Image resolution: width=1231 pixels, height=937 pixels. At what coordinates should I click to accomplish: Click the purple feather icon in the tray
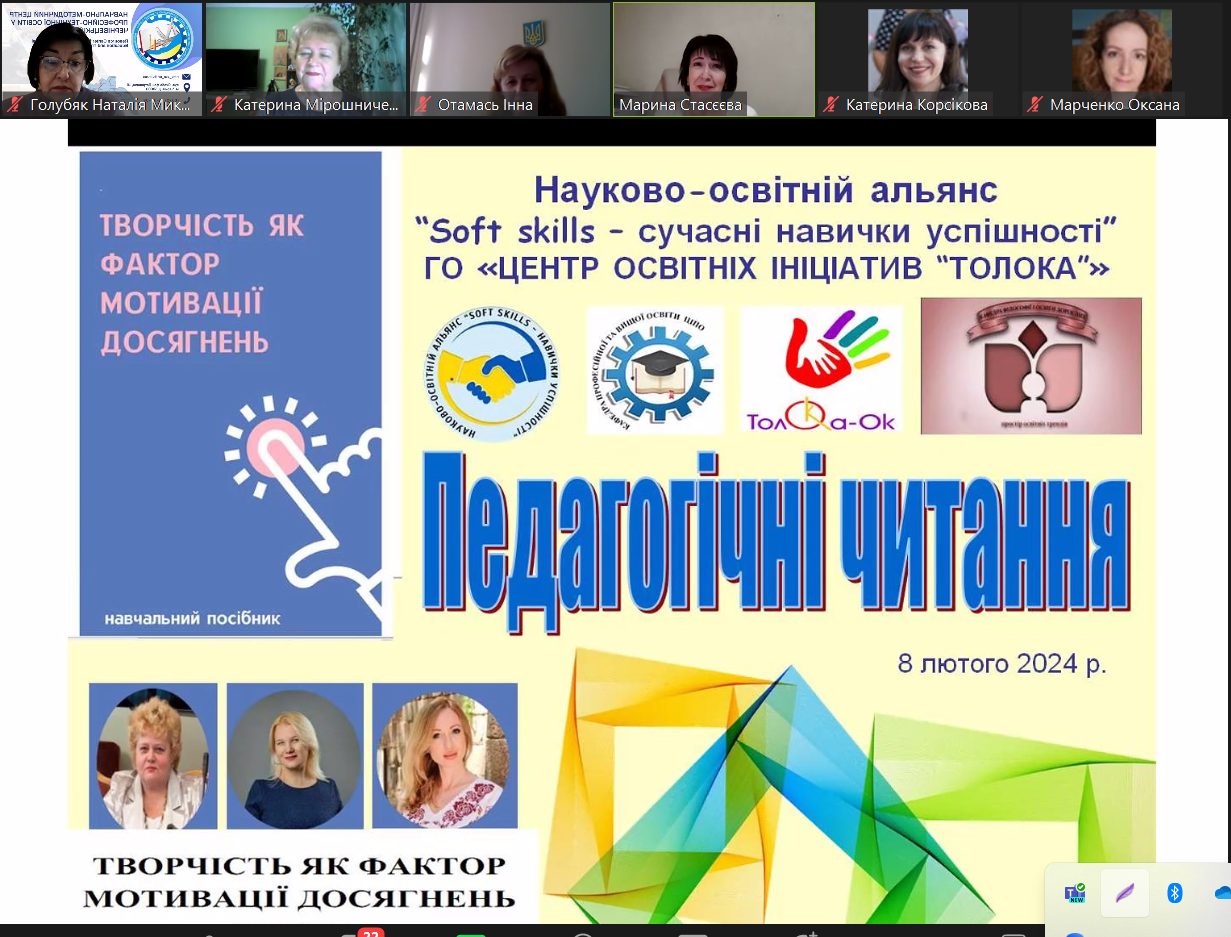(1125, 893)
